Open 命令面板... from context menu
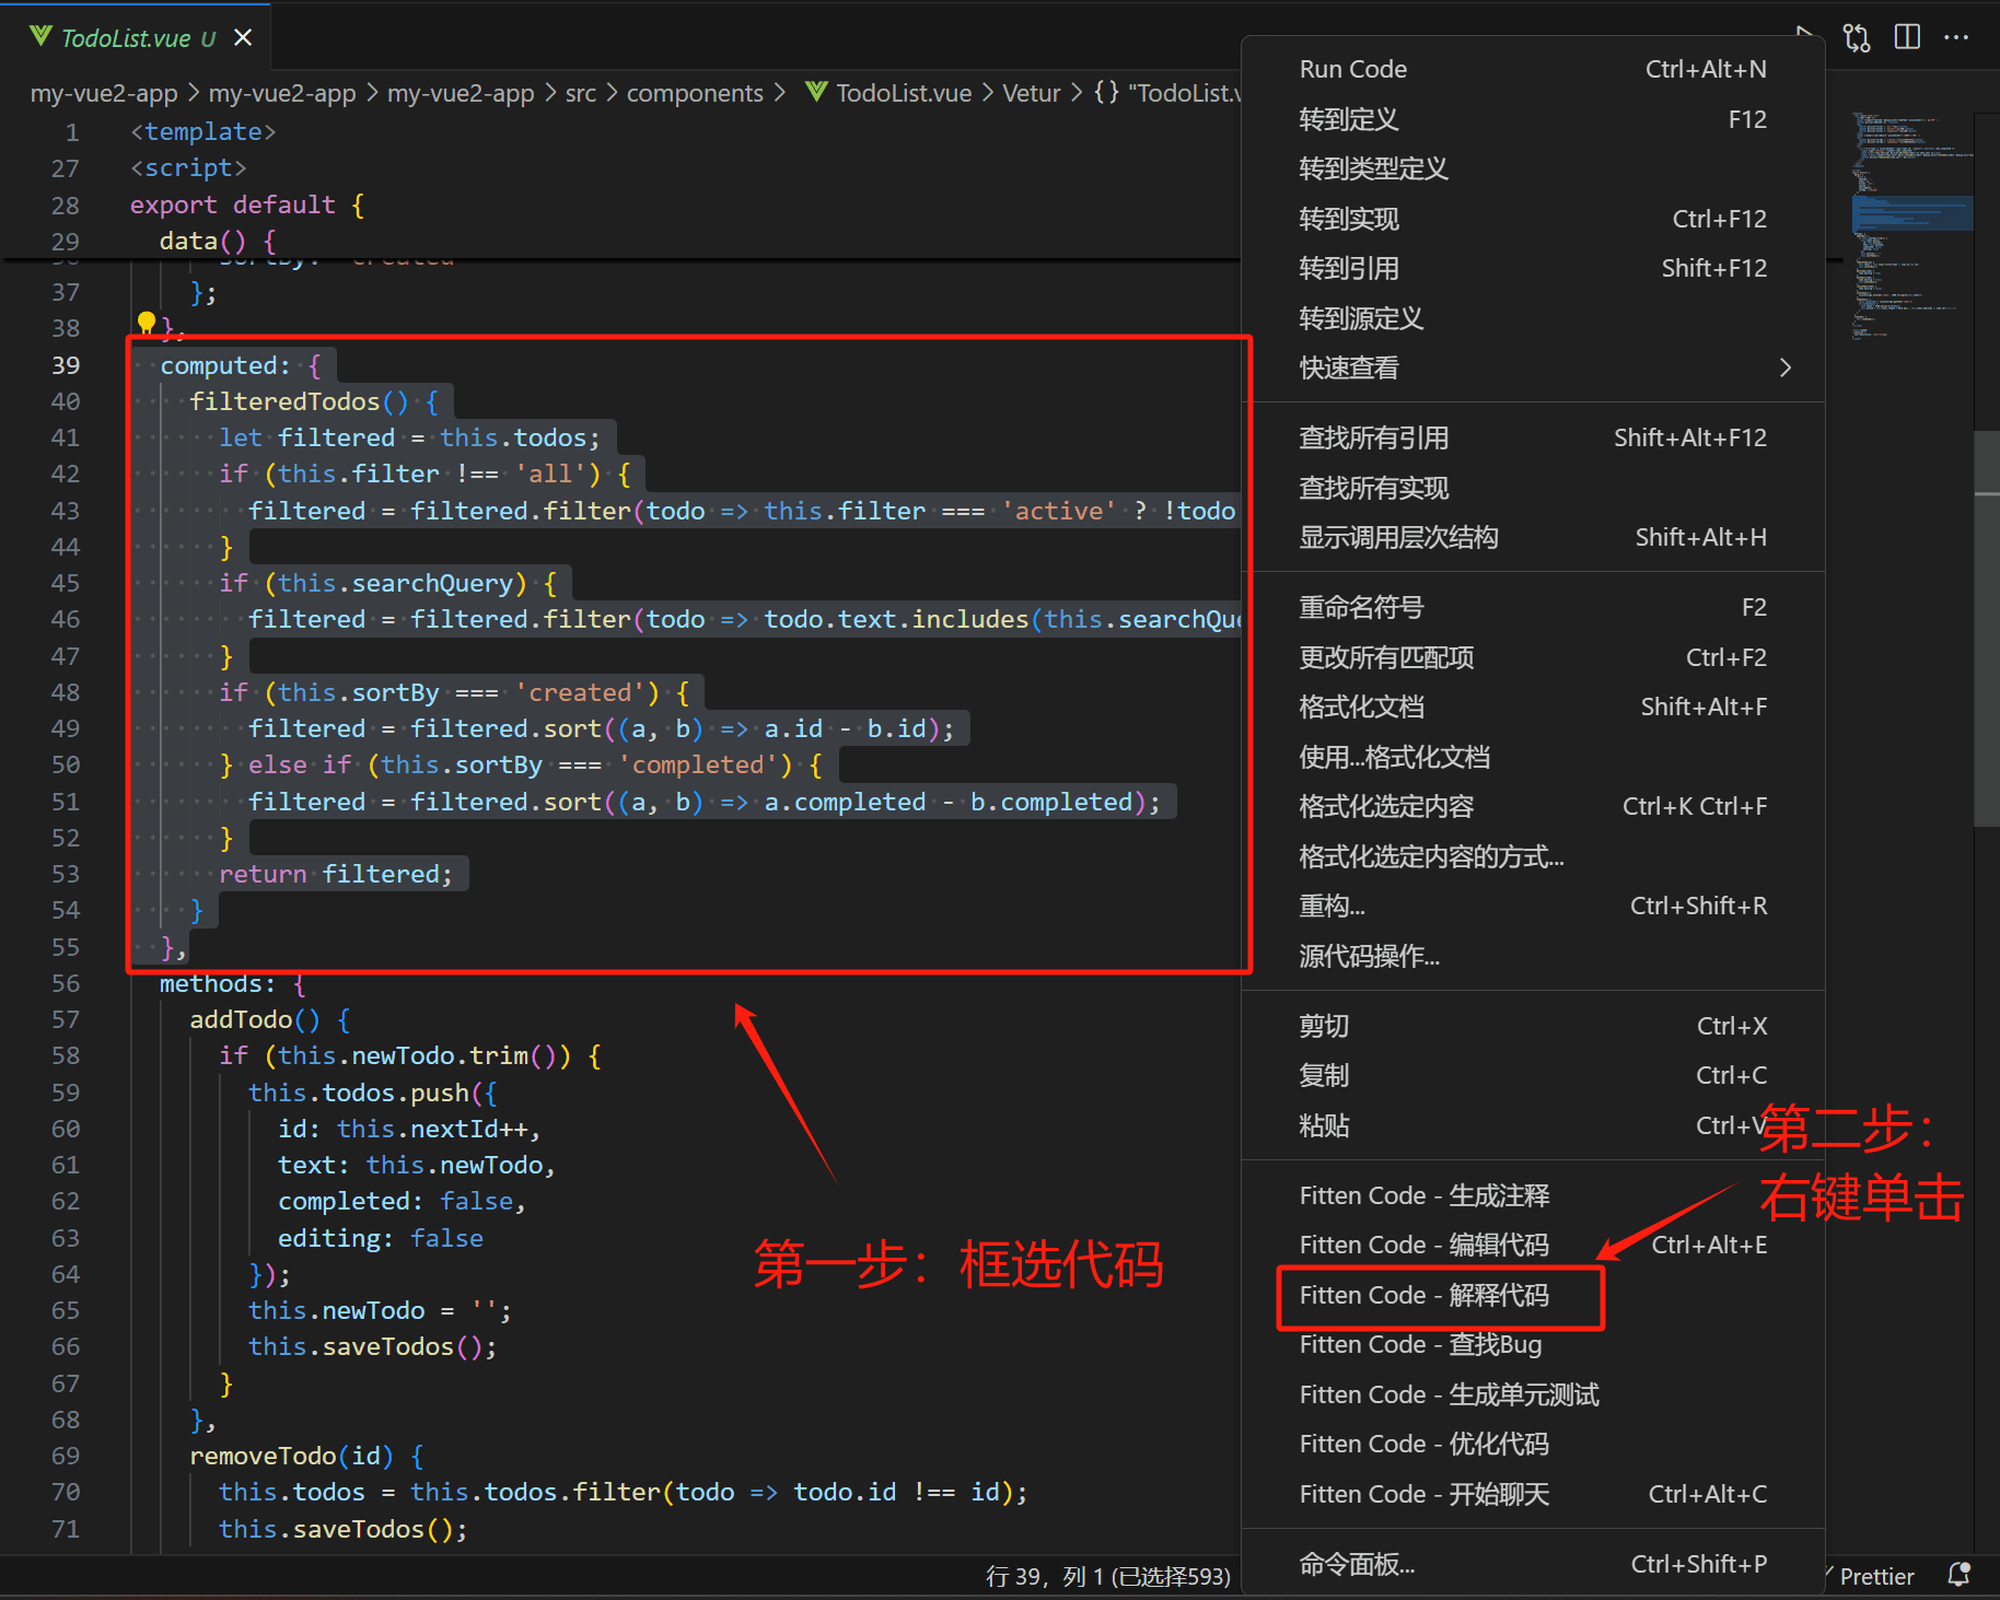Screen dimensions: 2000x1600 tap(1533, 1564)
